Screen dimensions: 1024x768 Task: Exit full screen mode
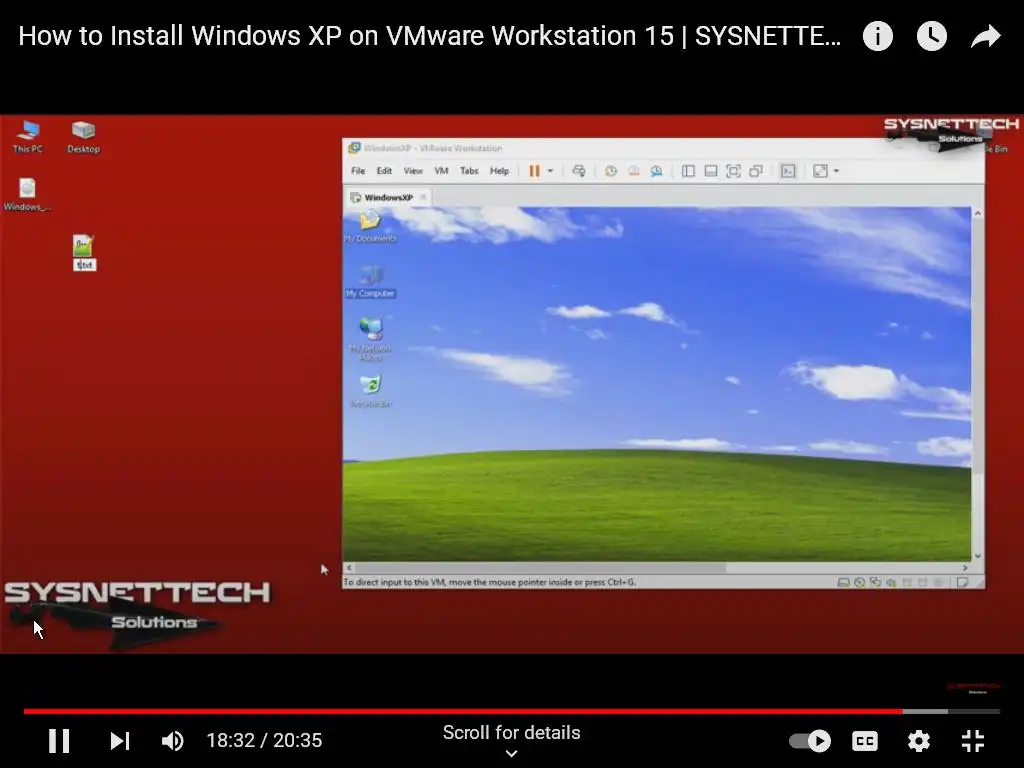tap(973, 741)
